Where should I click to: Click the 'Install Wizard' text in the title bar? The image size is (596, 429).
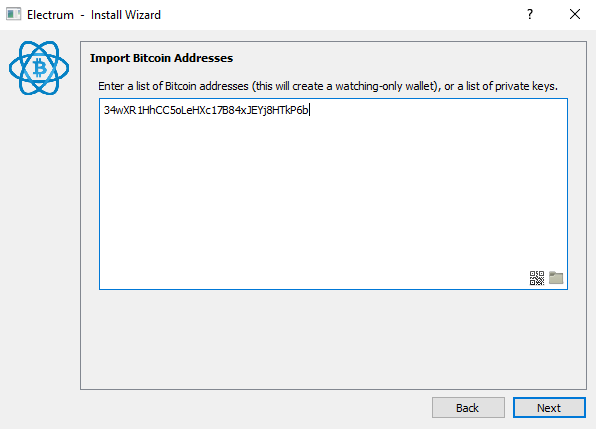coord(126,15)
